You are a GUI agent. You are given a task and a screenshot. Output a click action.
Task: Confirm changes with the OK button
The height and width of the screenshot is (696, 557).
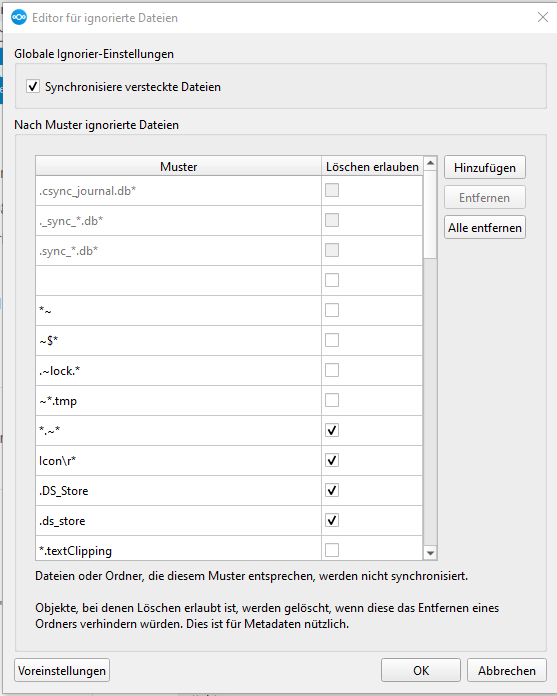click(421, 670)
